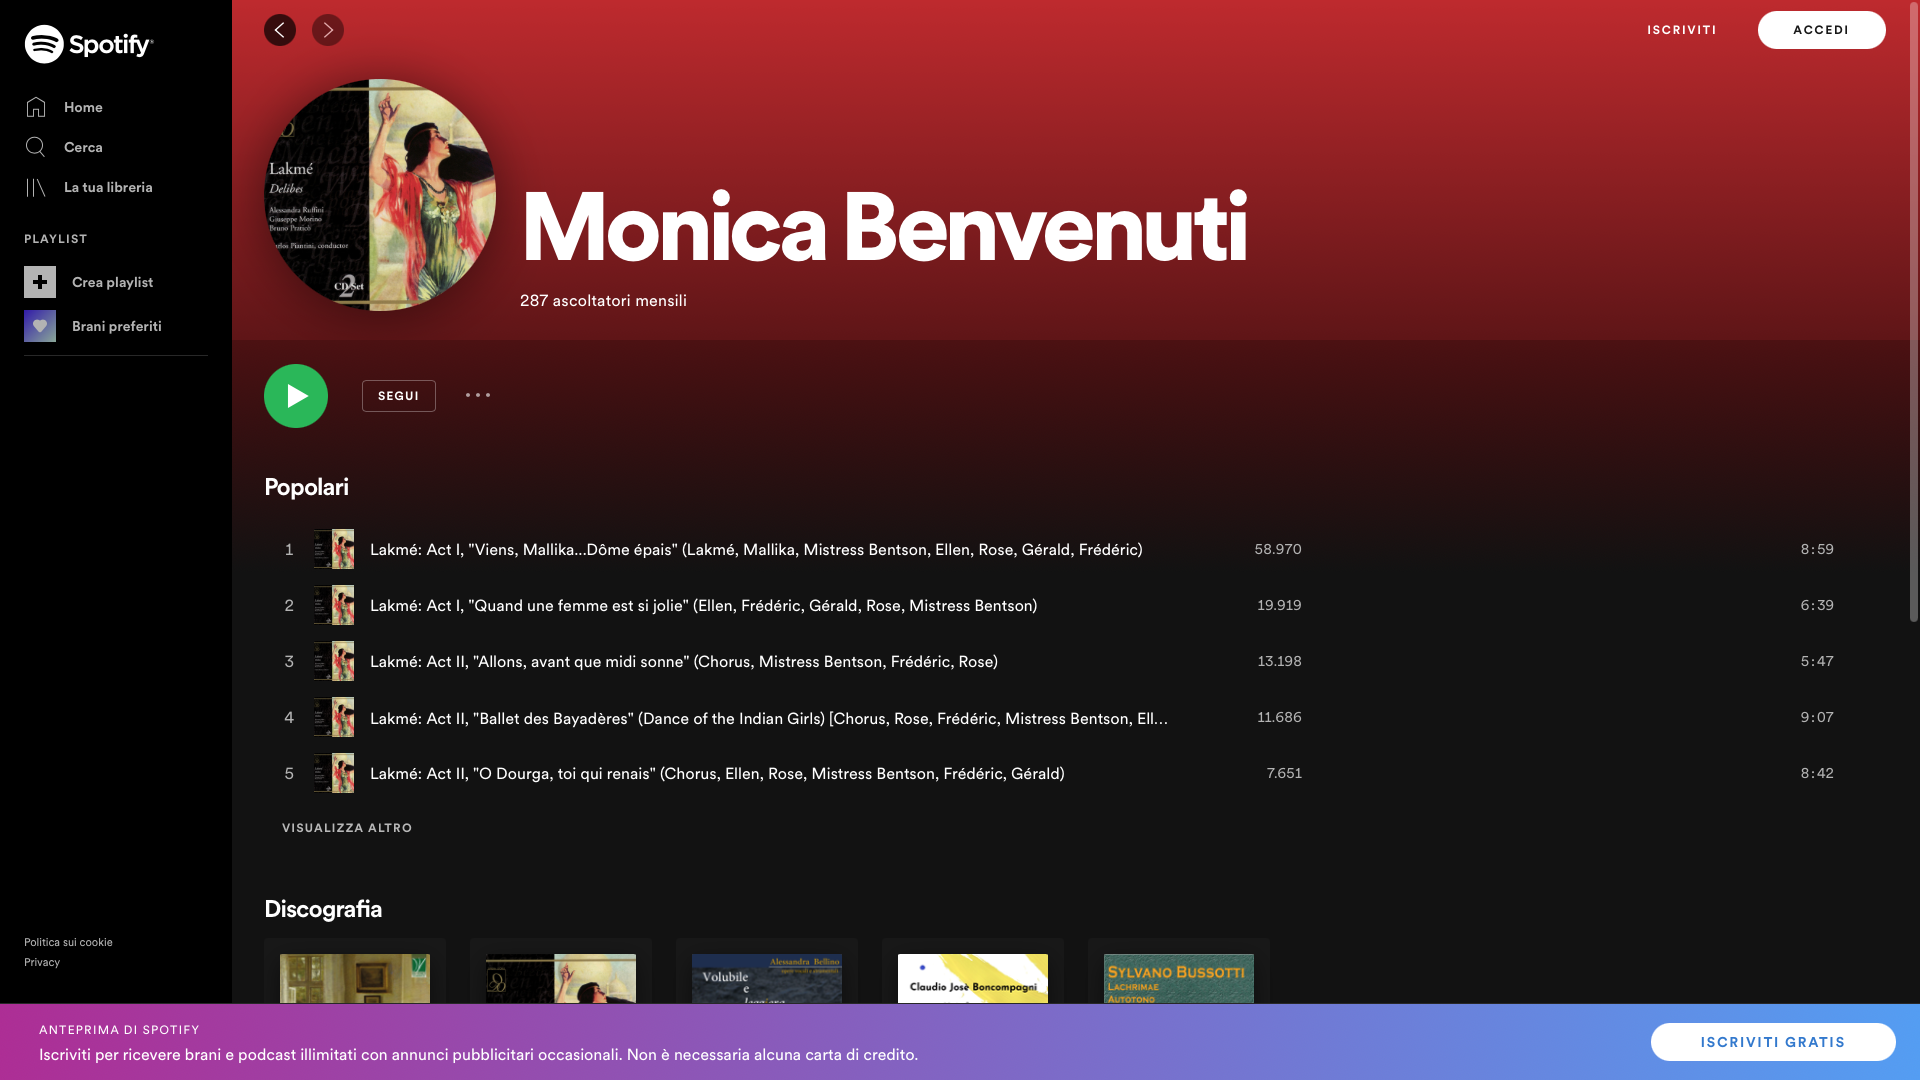Open the Politica sui cookie link

(x=68, y=942)
